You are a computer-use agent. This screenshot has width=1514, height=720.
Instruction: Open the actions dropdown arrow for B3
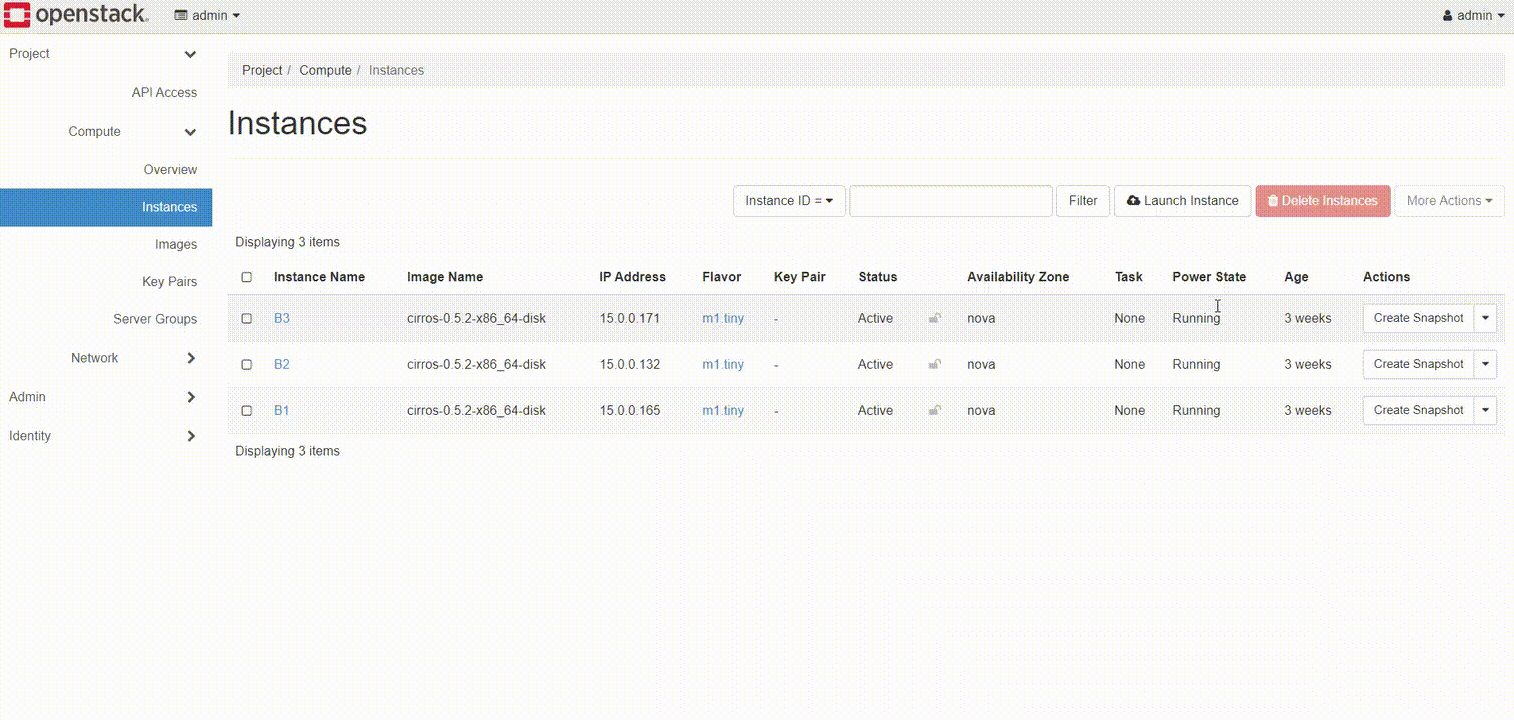pyautogui.click(x=1485, y=318)
